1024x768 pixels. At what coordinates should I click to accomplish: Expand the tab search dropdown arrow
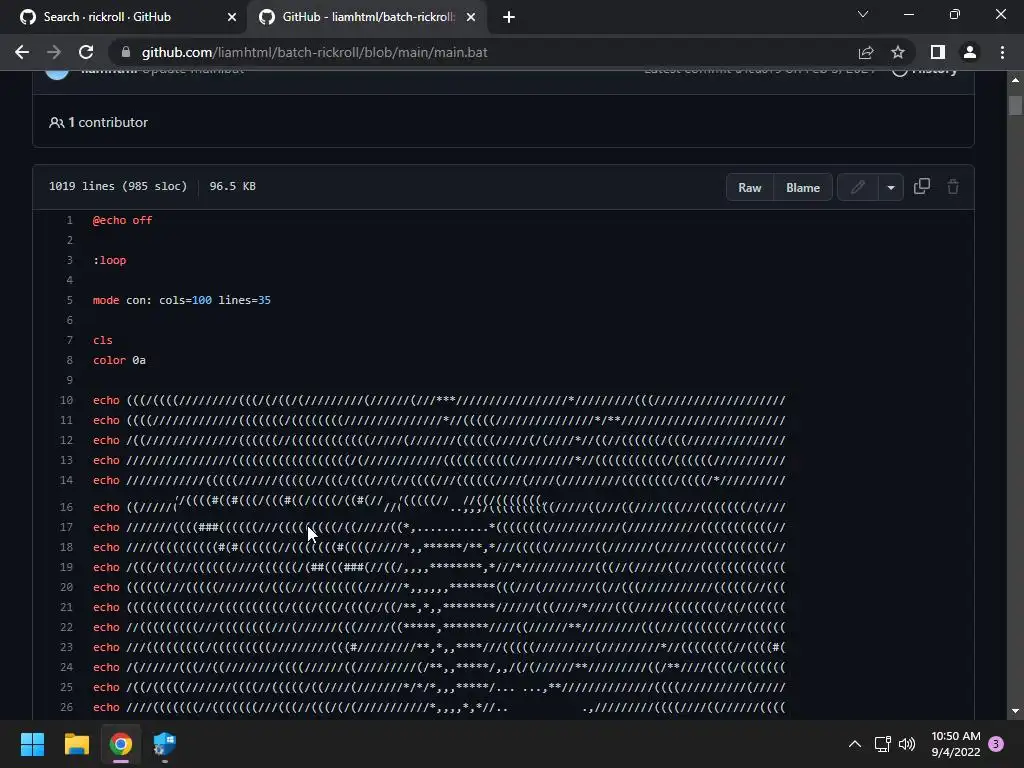pos(863,14)
